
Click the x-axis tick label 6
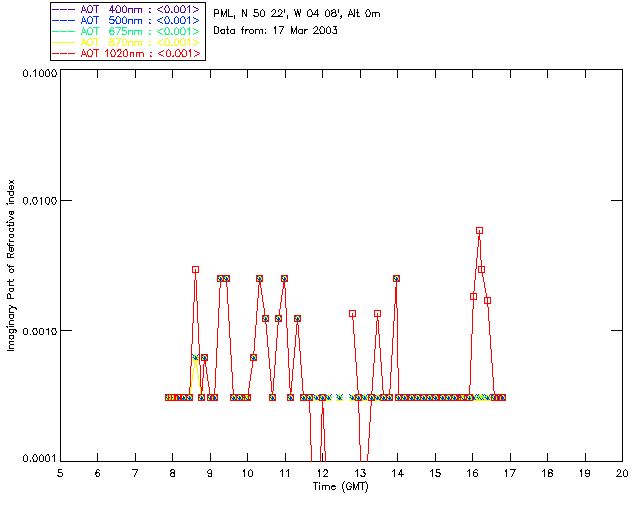(x=98, y=473)
